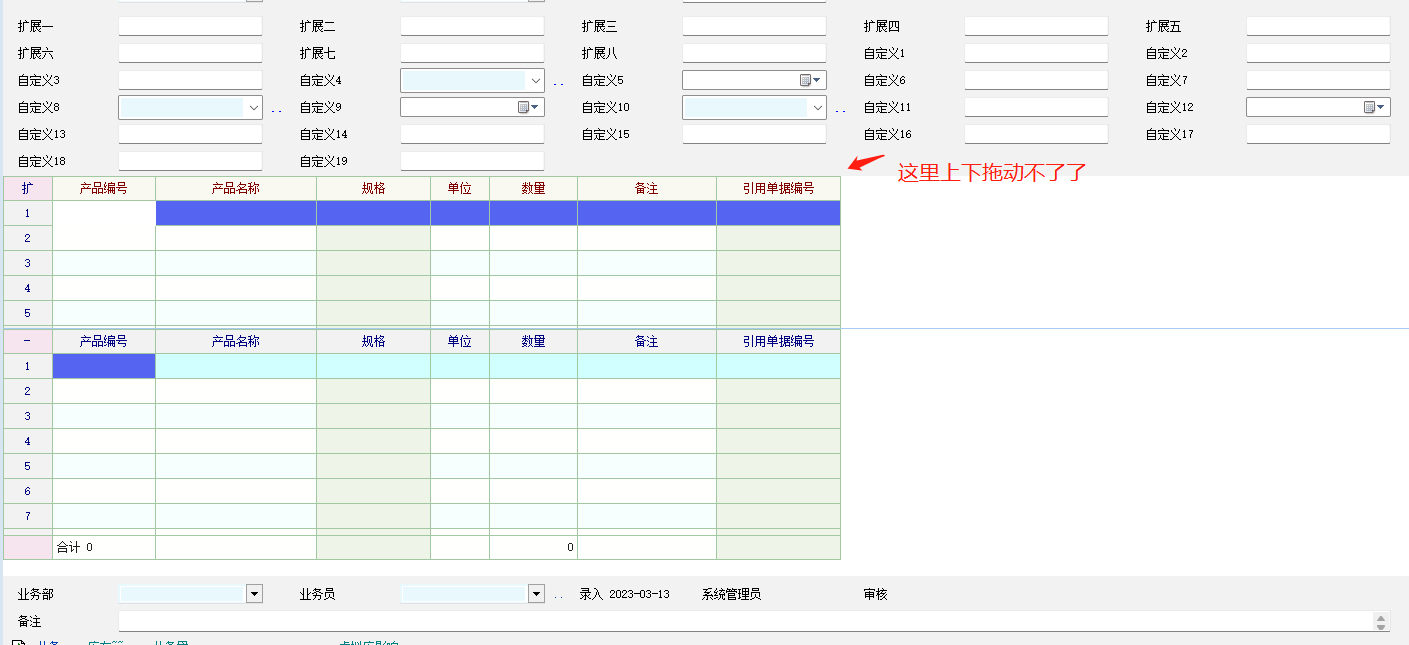Click the 扩展一 input field
This screenshot has height=645, width=1409.
pyautogui.click(x=190, y=26)
